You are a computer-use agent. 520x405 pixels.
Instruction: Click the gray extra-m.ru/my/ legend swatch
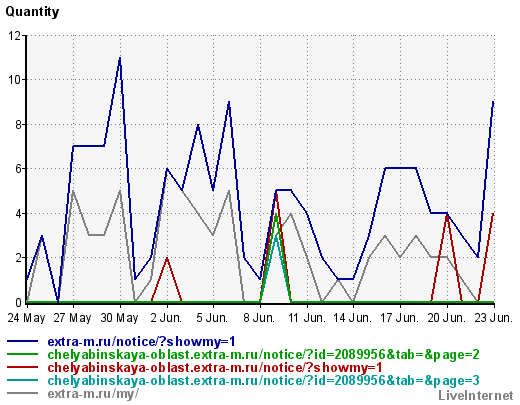[23, 393]
